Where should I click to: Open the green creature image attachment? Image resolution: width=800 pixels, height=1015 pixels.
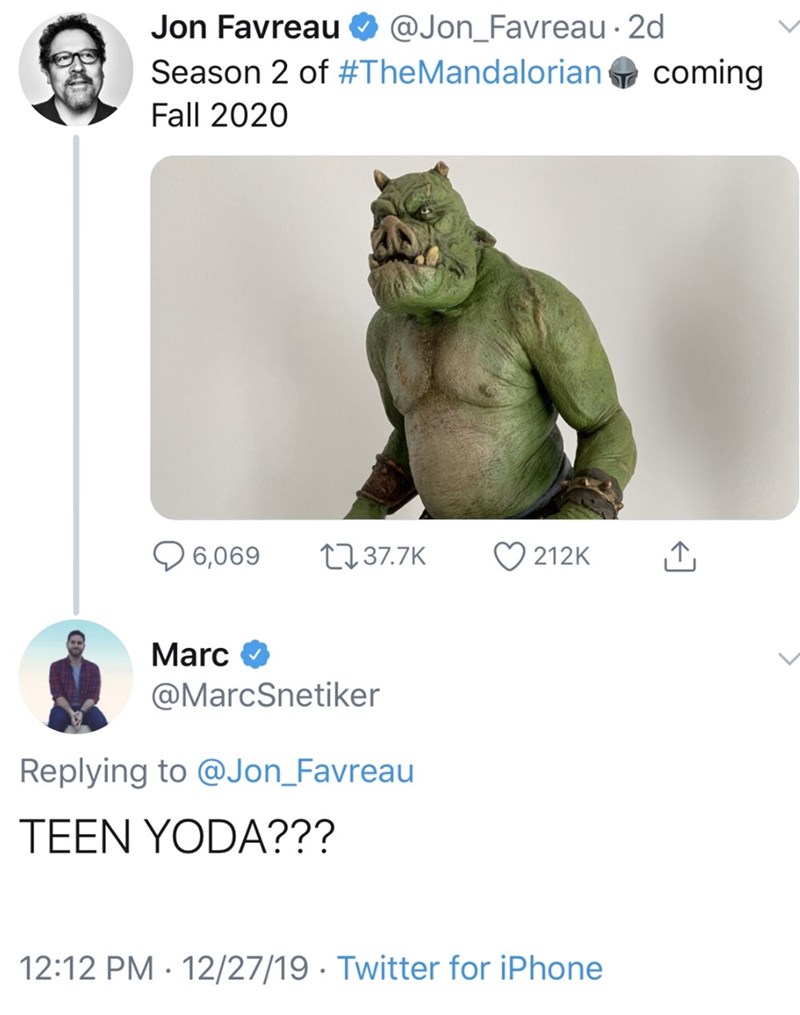474,338
